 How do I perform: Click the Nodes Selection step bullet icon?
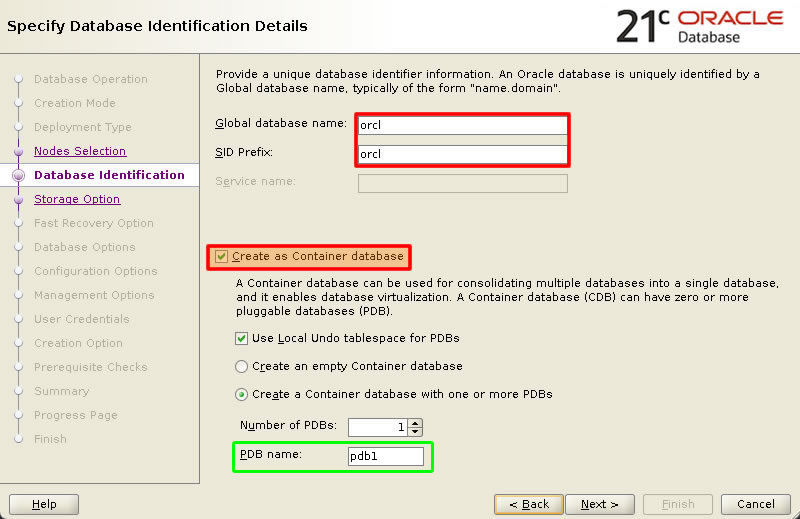19,152
